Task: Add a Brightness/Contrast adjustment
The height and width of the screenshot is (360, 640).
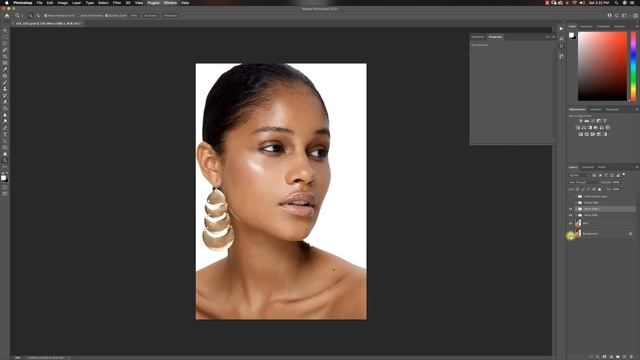Action: (580, 121)
